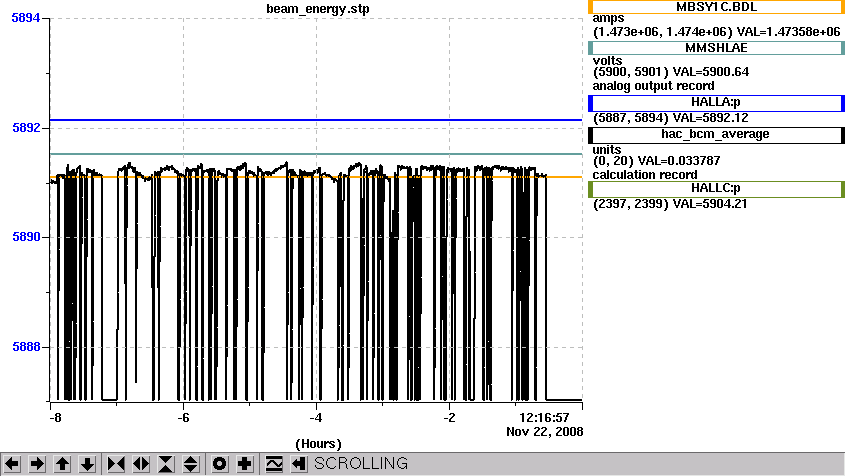Click the plus-sign toolbar icon
Image resolution: width=845 pixels, height=476 pixels.
click(x=245, y=464)
